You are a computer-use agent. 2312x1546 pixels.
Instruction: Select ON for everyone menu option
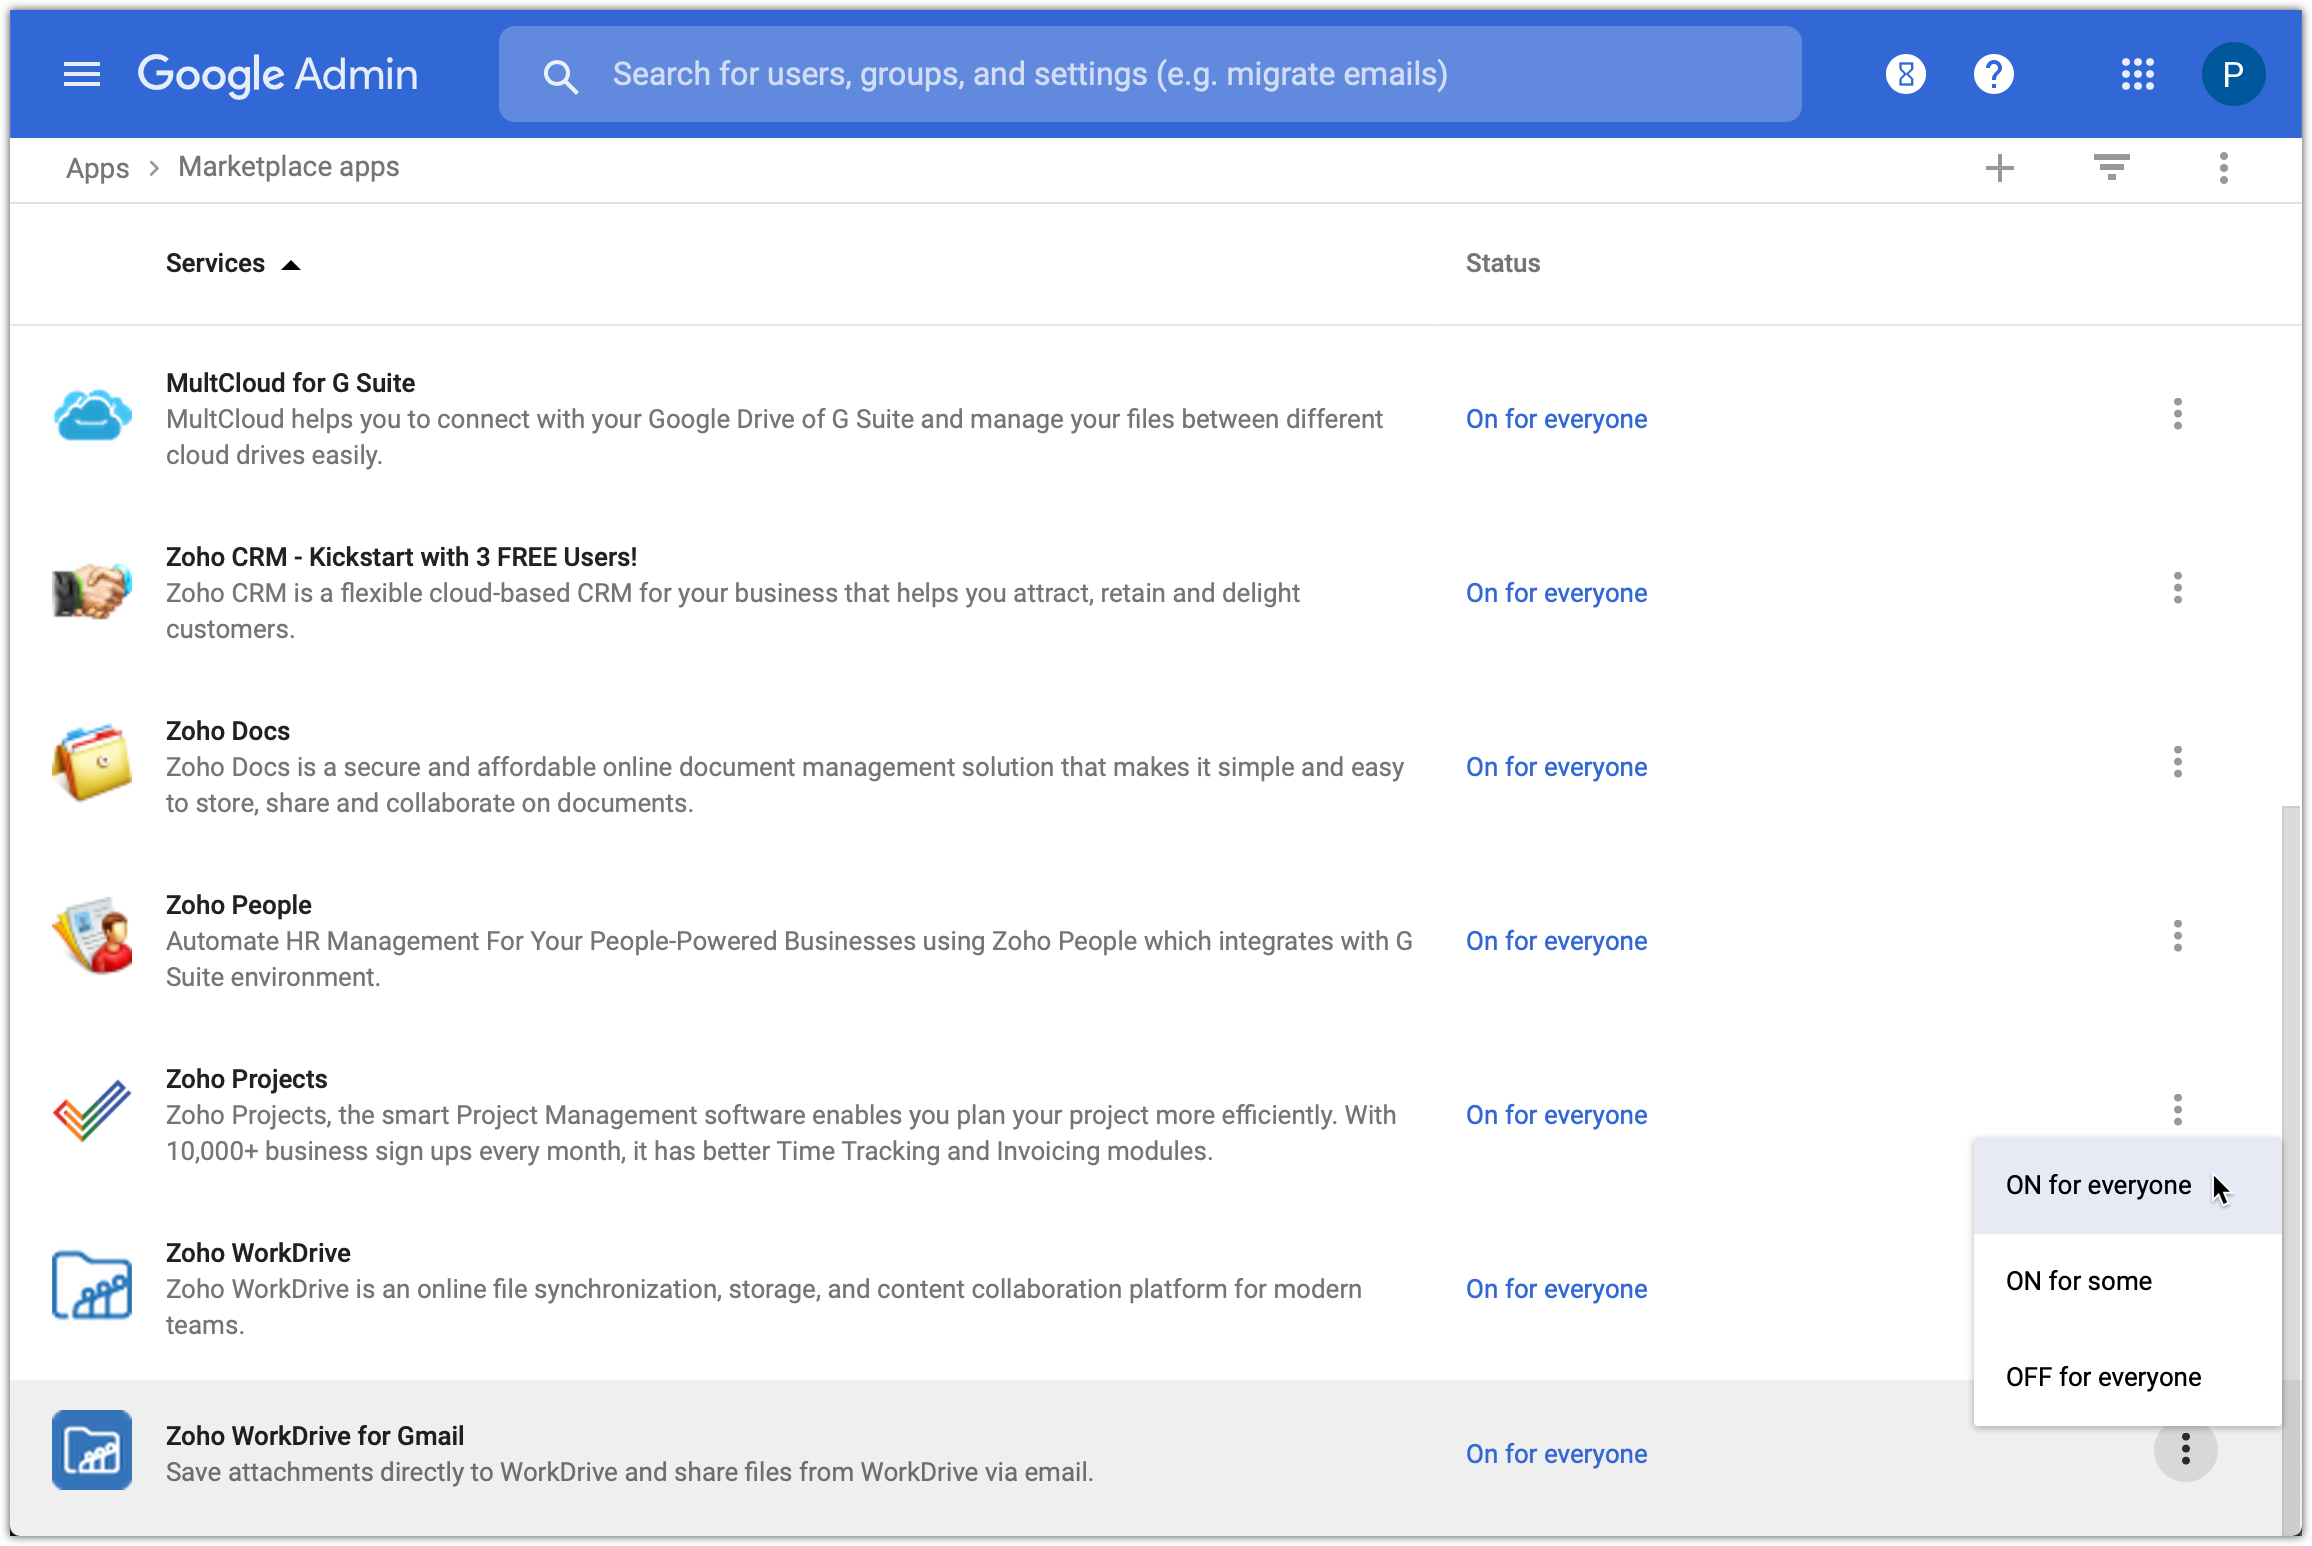(2098, 1185)
